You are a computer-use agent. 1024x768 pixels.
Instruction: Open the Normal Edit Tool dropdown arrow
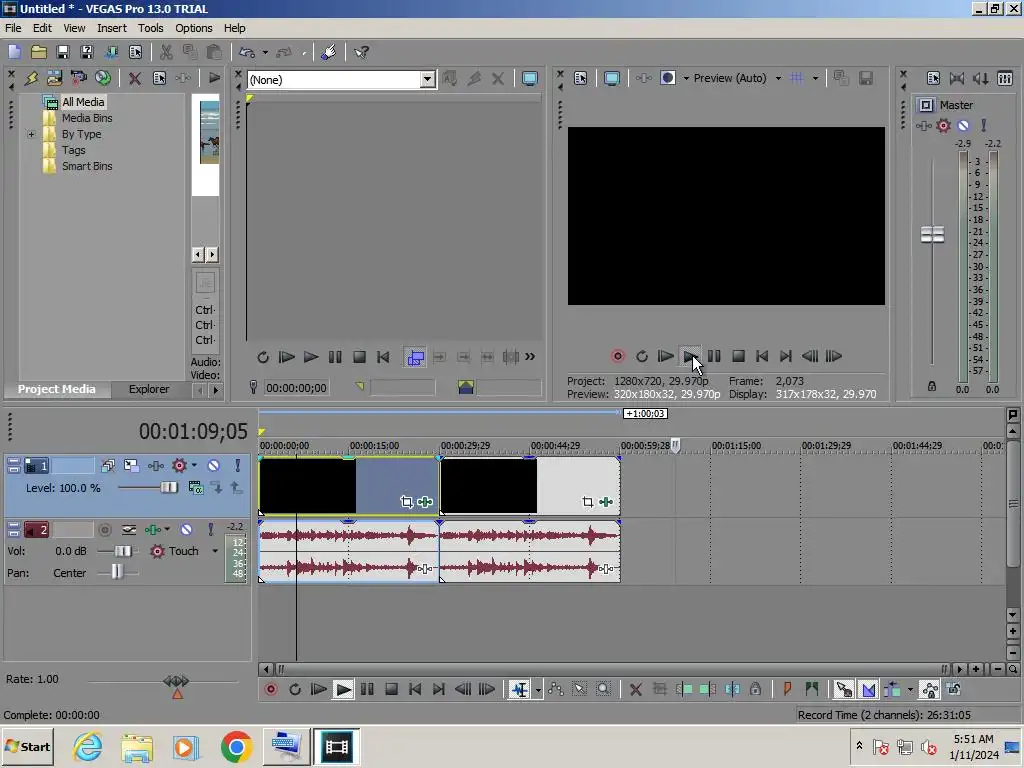(538, 690)
